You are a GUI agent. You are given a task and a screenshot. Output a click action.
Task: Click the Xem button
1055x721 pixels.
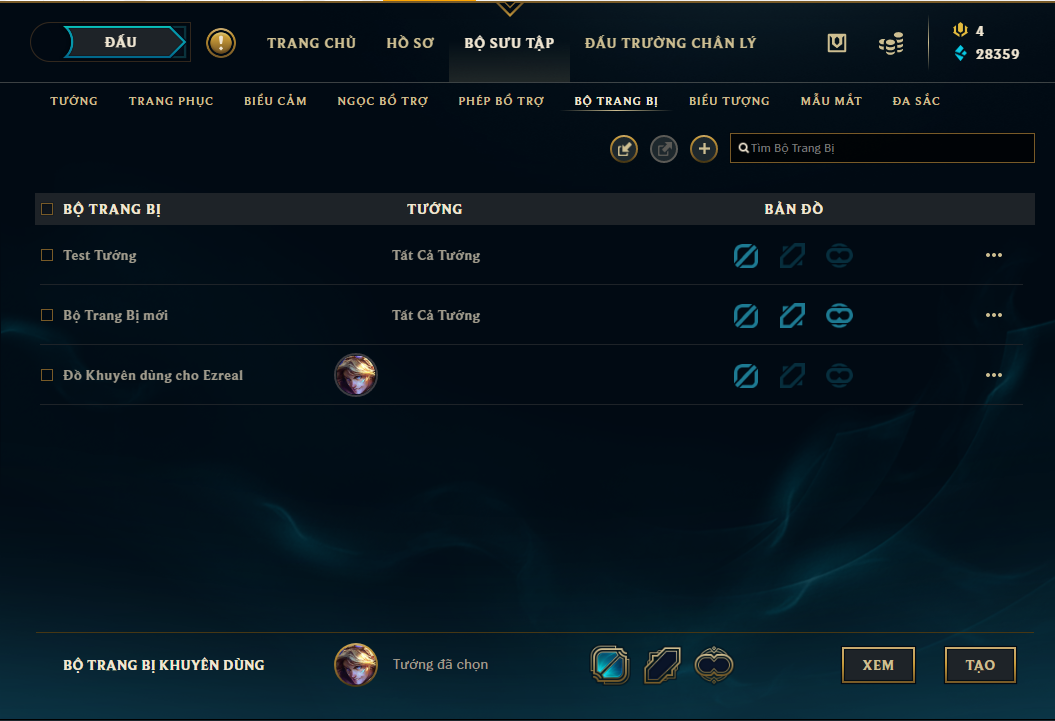(x=878, y=665)
